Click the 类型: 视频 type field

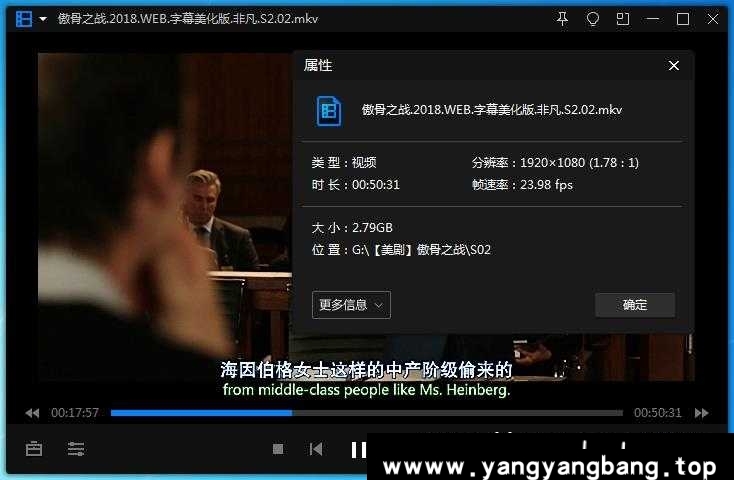click(344, 162)
